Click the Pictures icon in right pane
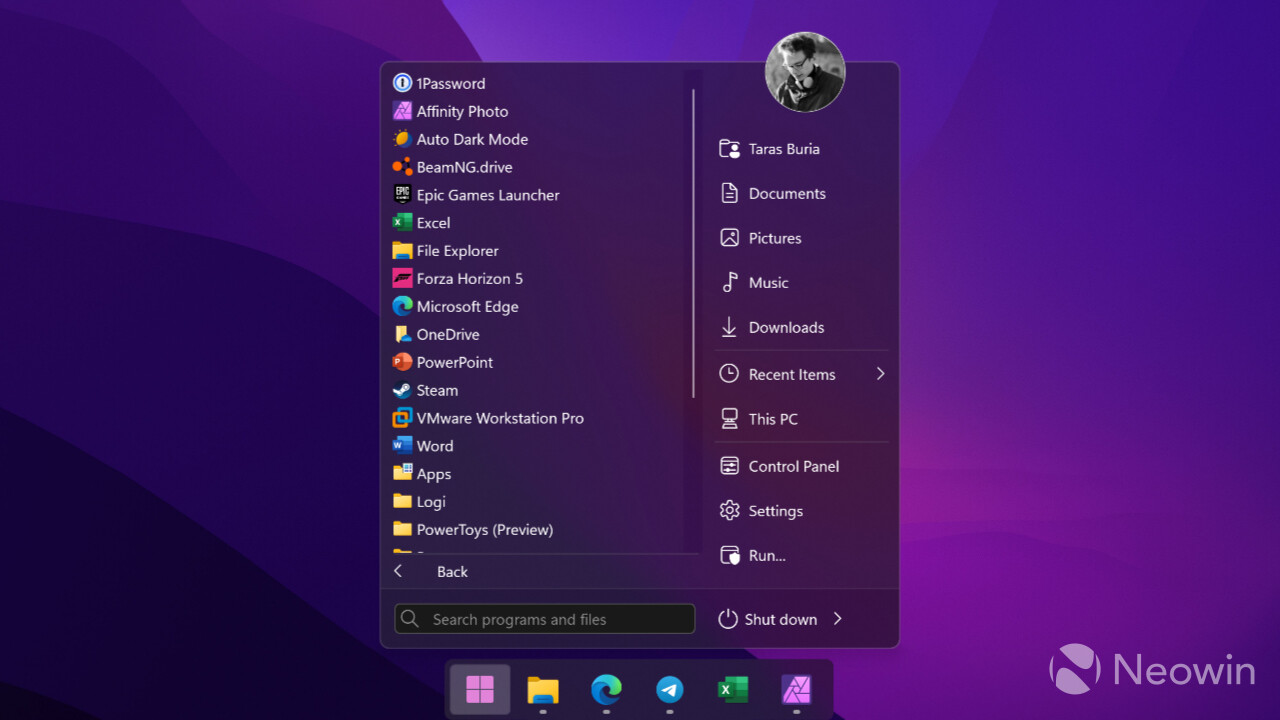Screen dimensions: 1280x720 (730, 238)
